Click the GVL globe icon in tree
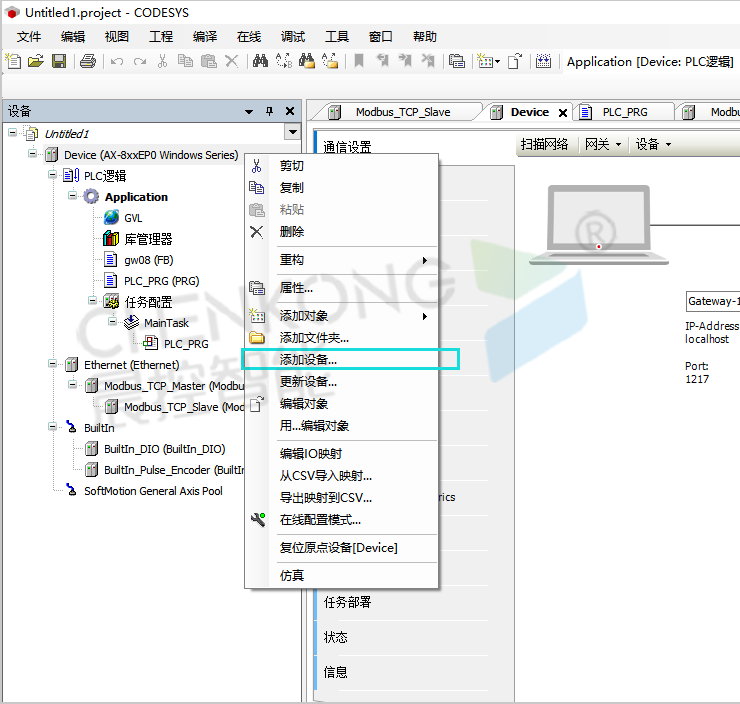 point(111,218)
